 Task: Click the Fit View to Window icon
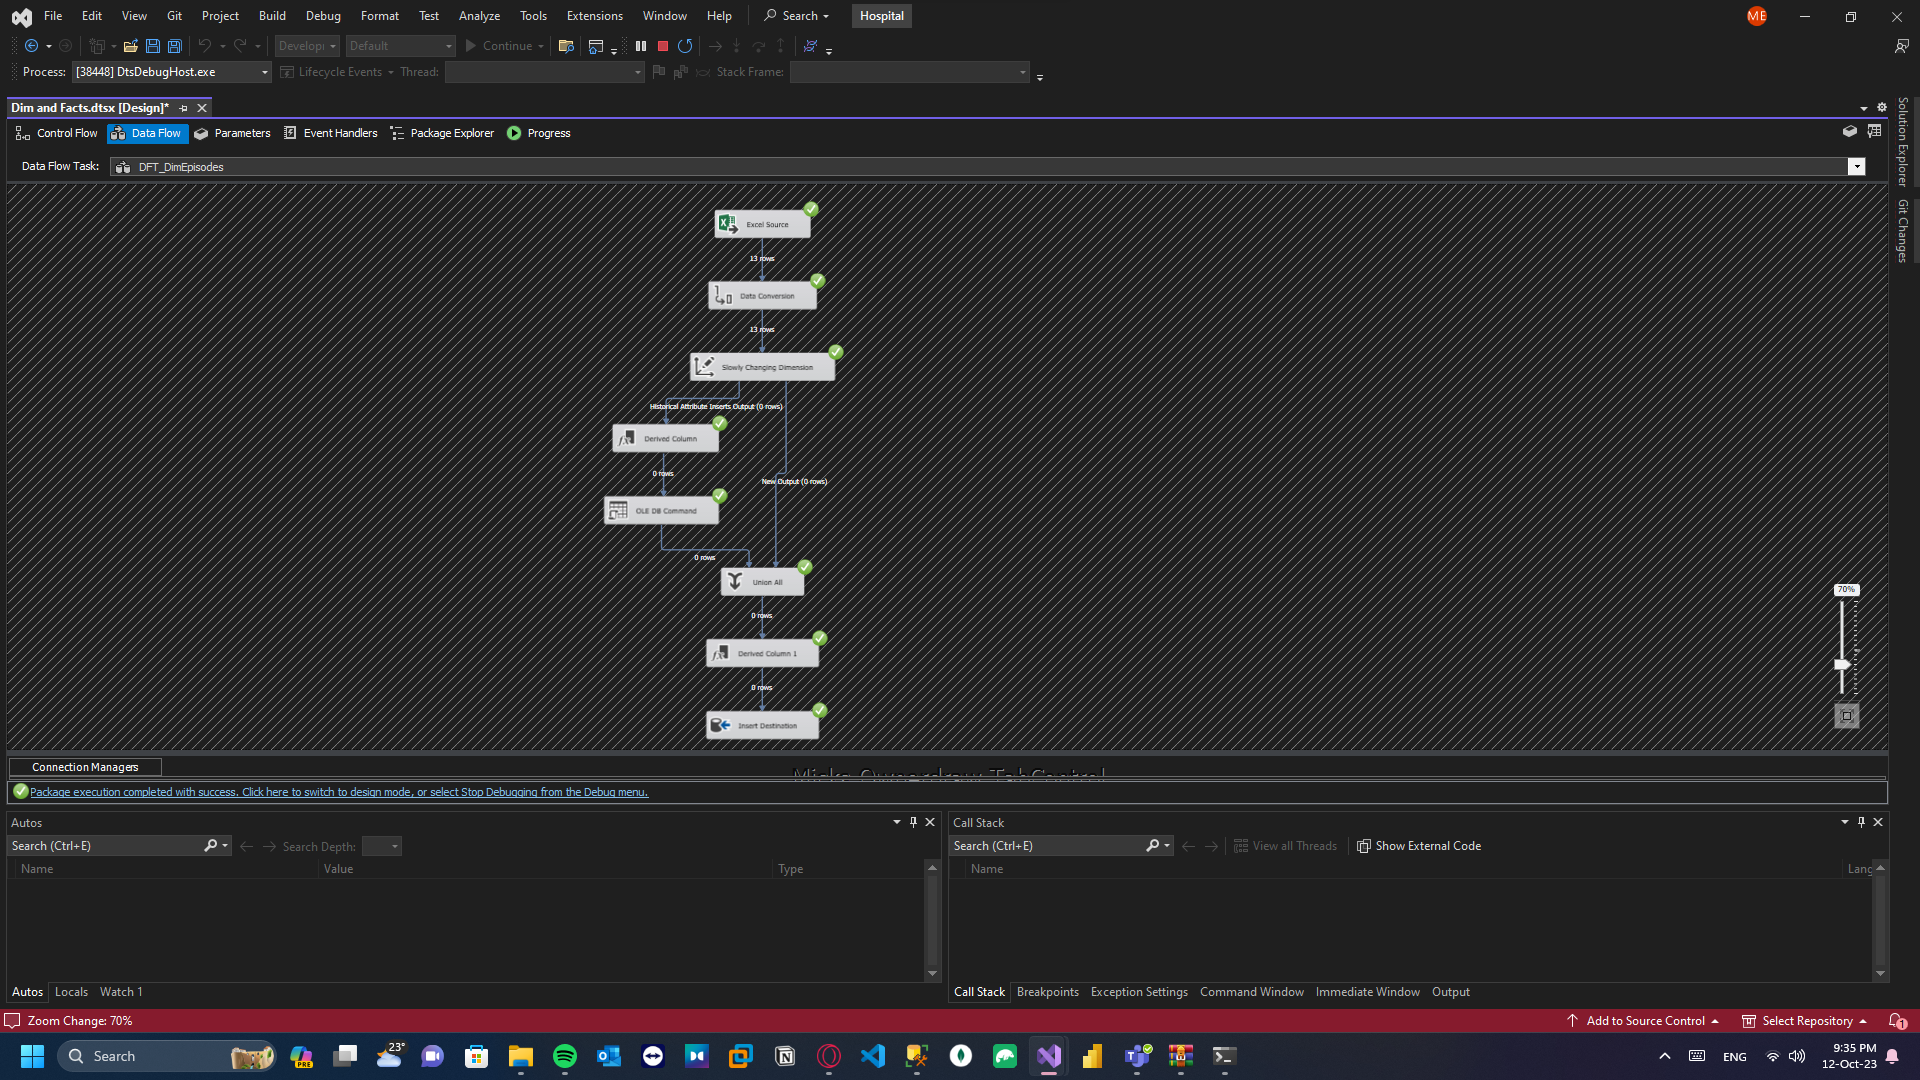(1847, 716)
